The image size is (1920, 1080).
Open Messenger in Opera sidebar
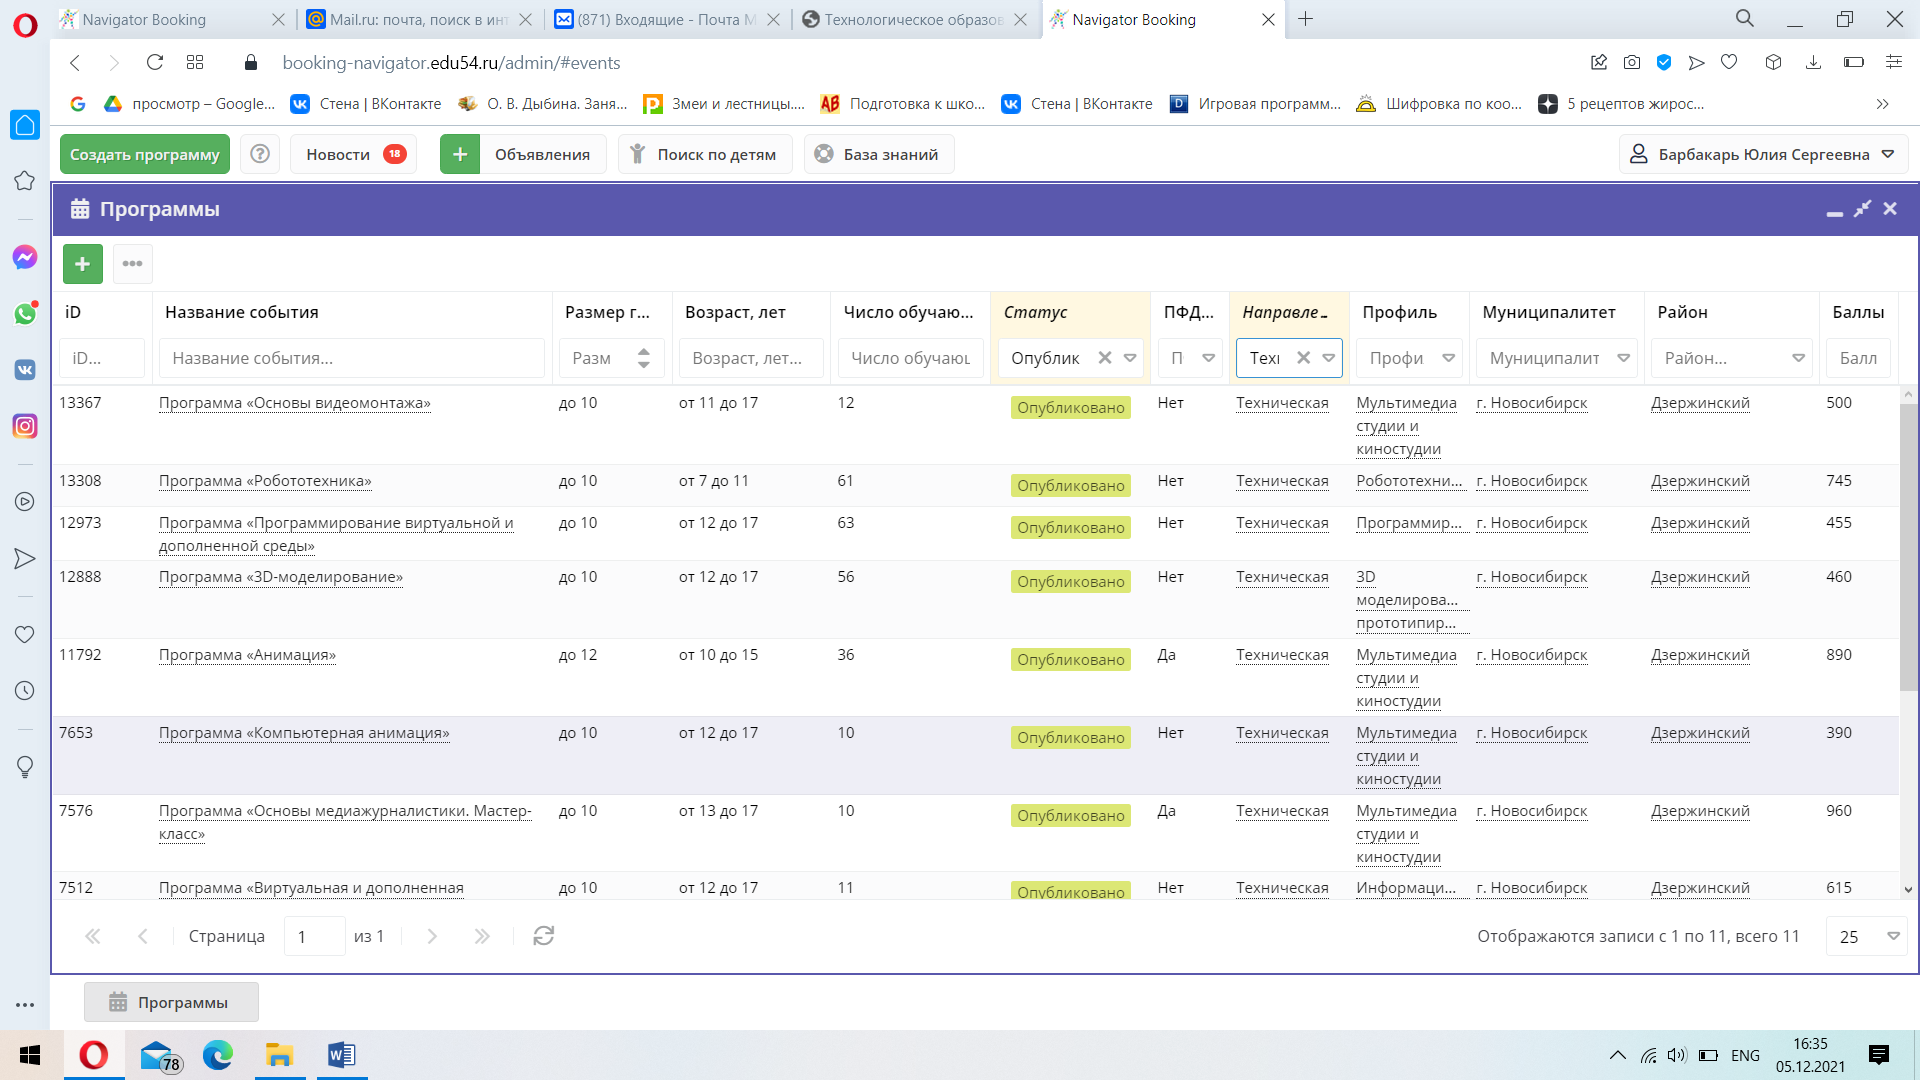tap(25, 257)
